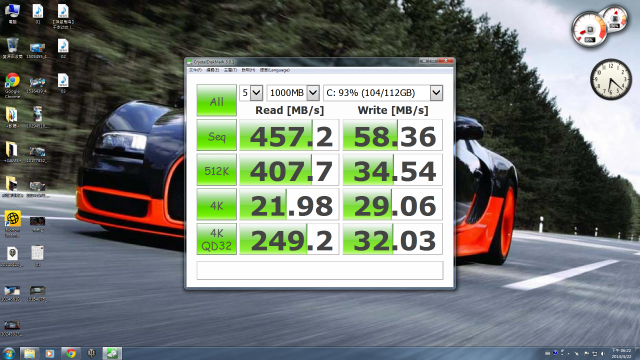Run the Seq sequential test button
Screen dimensions: 640x360
point(216,135)
